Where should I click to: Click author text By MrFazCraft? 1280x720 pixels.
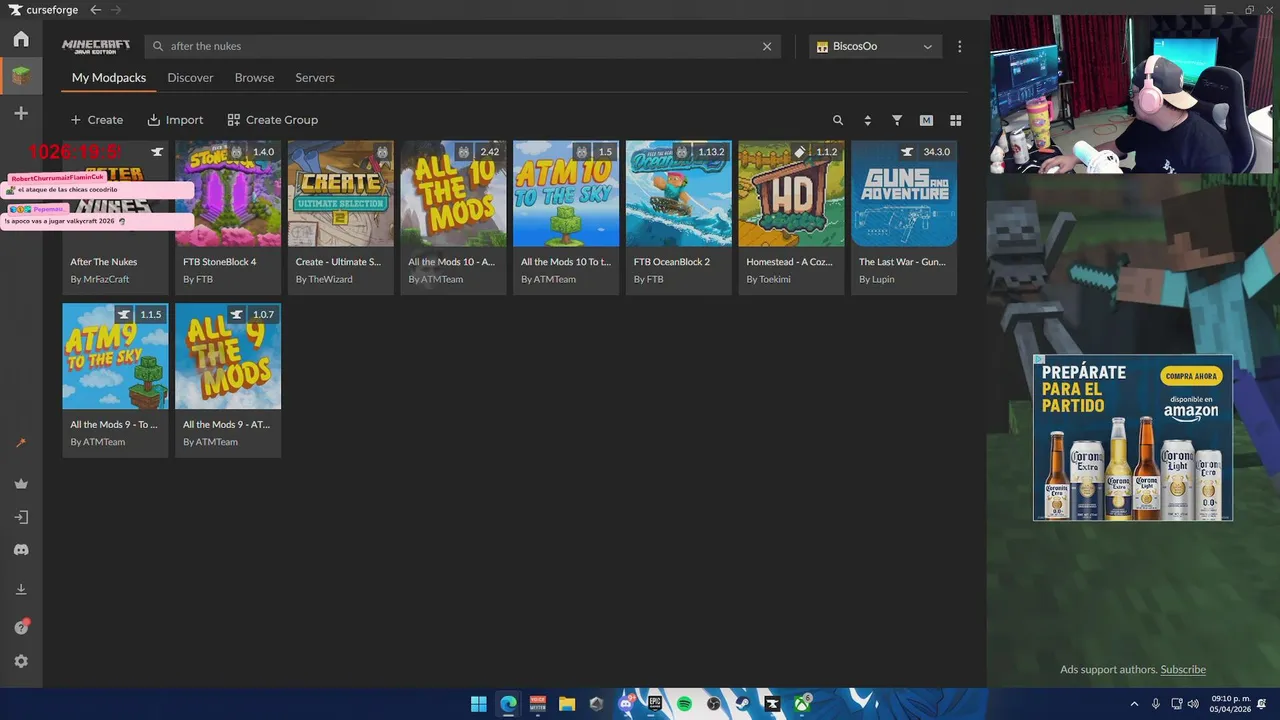100,279
